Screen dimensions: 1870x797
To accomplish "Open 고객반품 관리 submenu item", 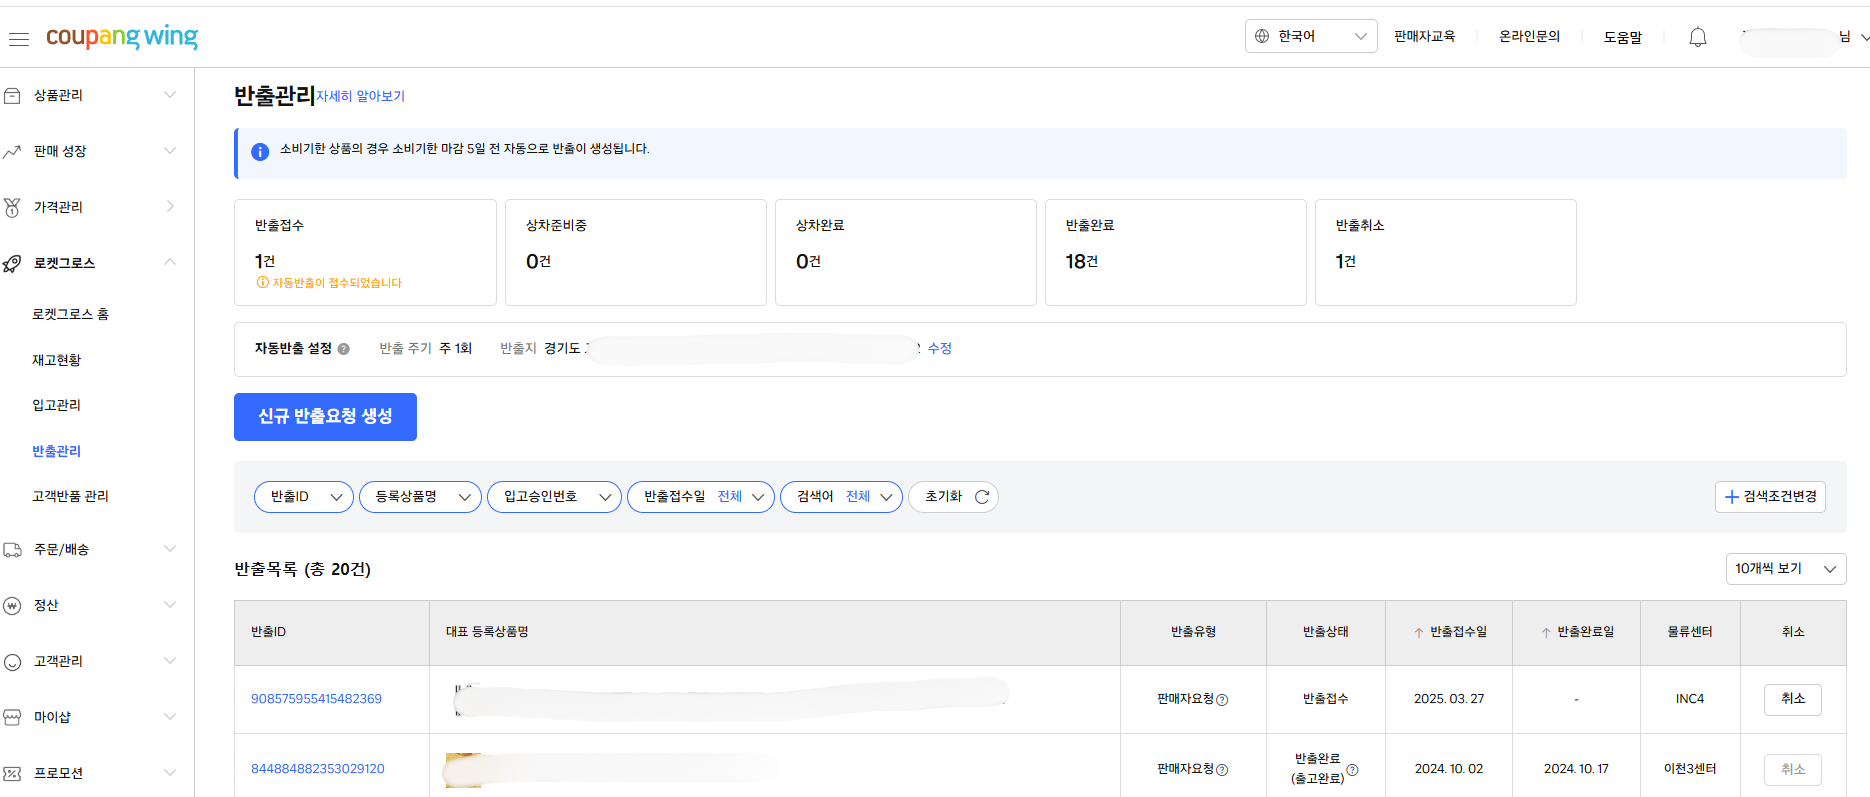I will tap(70, 496).
